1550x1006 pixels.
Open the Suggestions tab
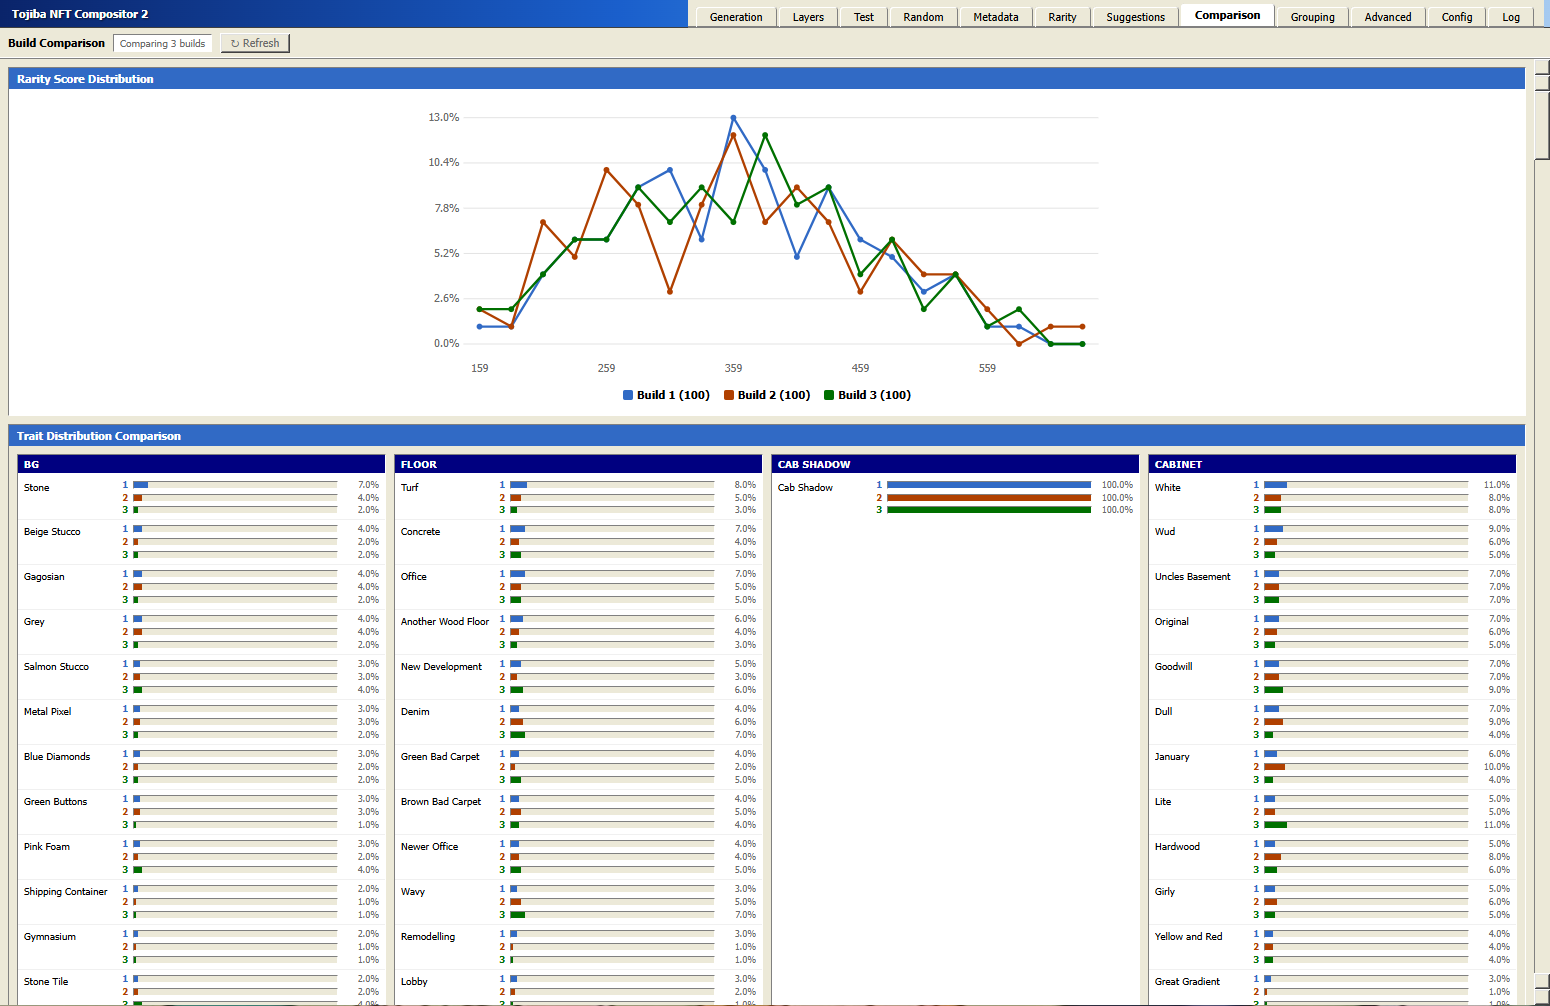1135,17
